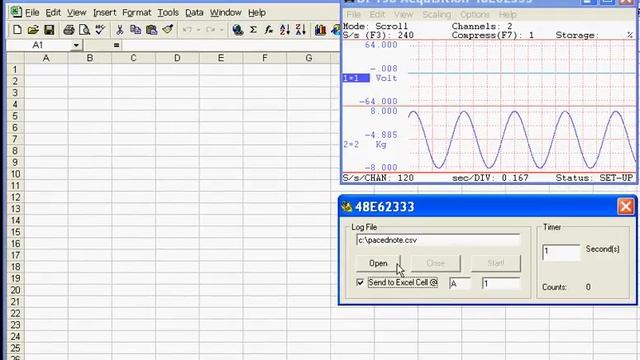Click the Timer seconds input field
Screen dimensions: 640x360
(561, 251)
